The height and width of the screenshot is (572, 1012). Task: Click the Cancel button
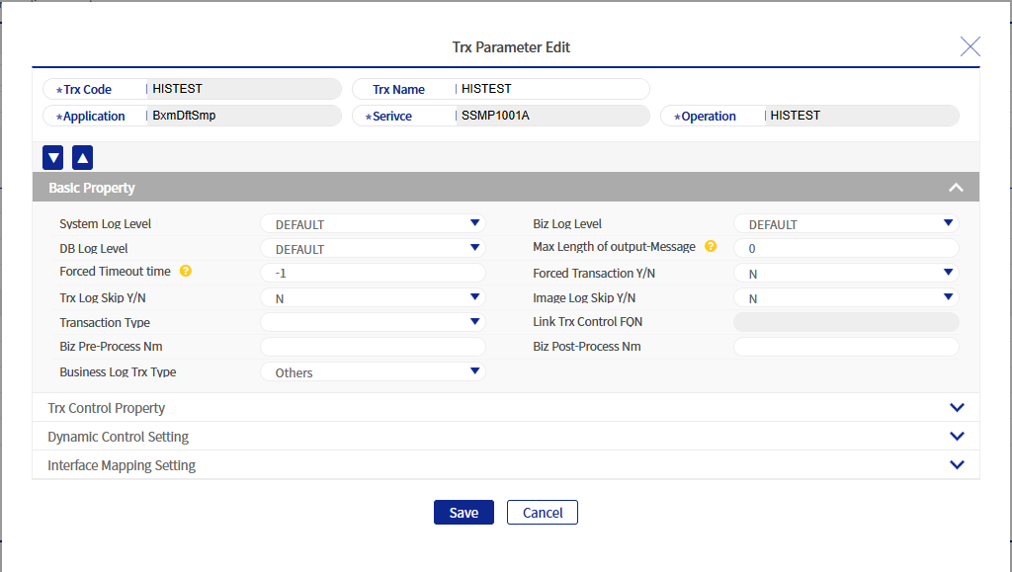tap(542, 512)
